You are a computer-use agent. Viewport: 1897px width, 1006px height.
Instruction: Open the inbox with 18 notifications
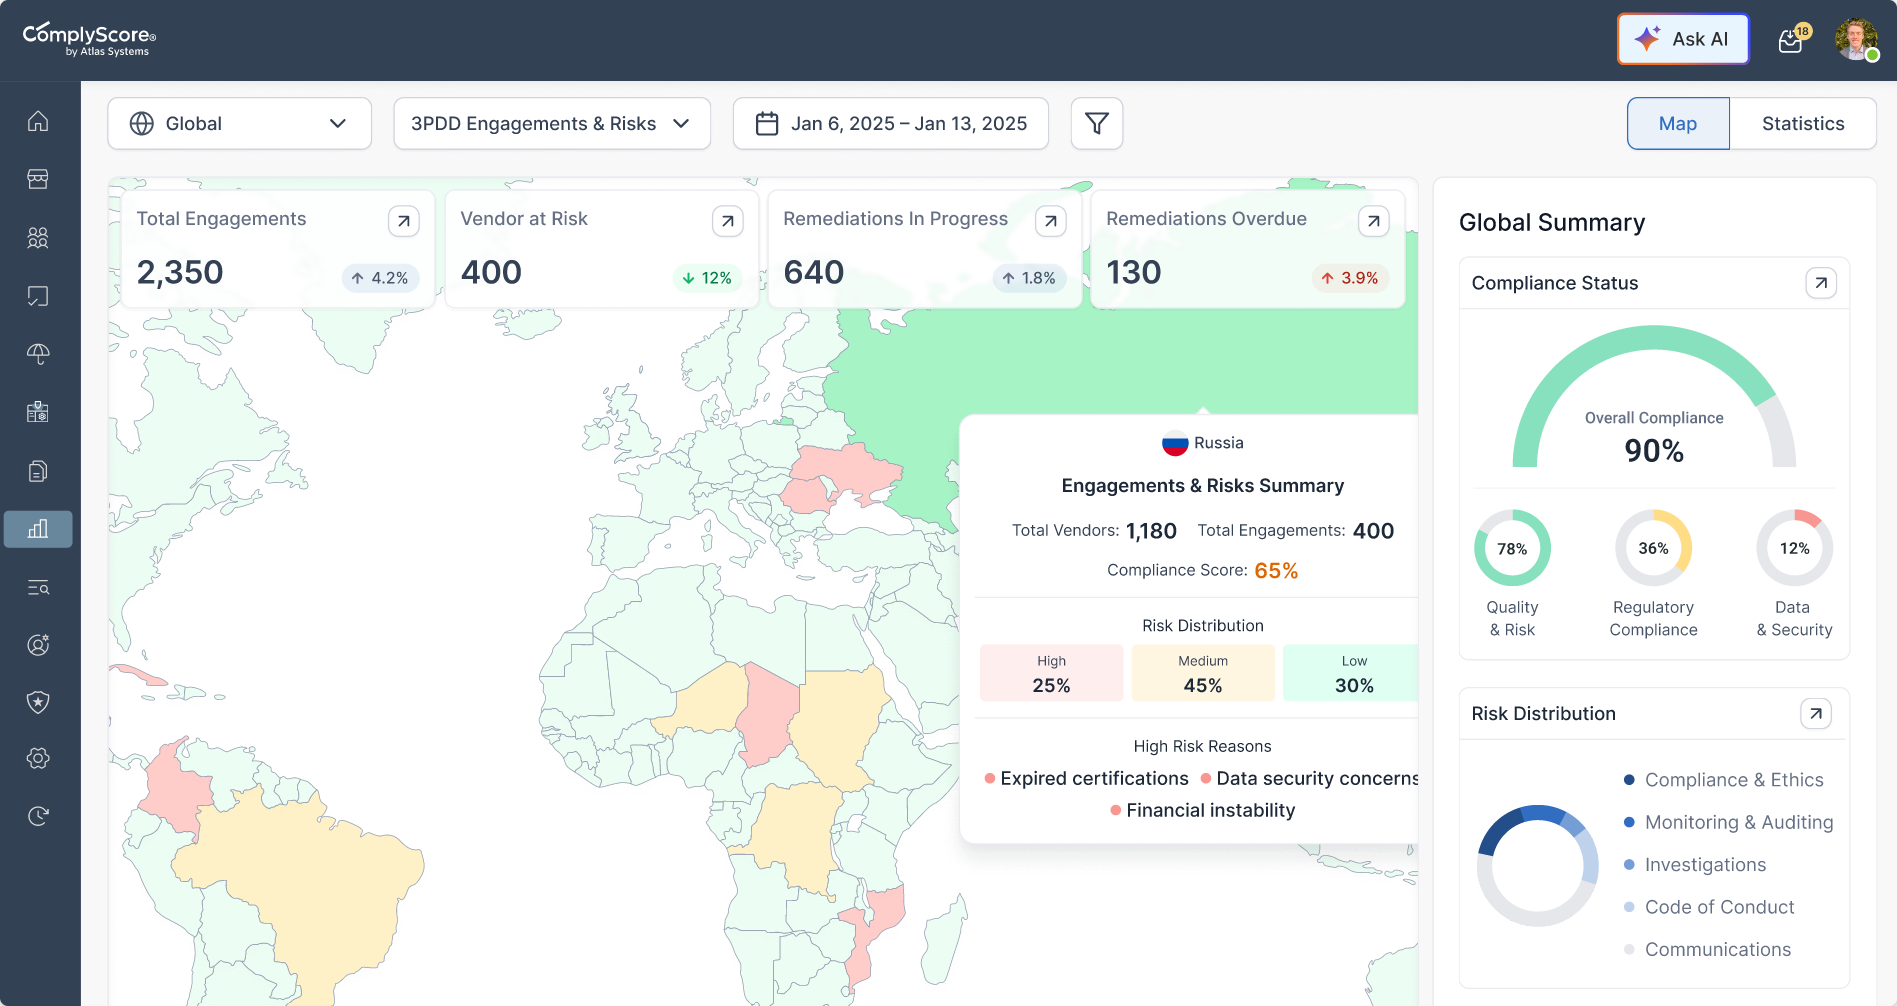point(1790,40)
